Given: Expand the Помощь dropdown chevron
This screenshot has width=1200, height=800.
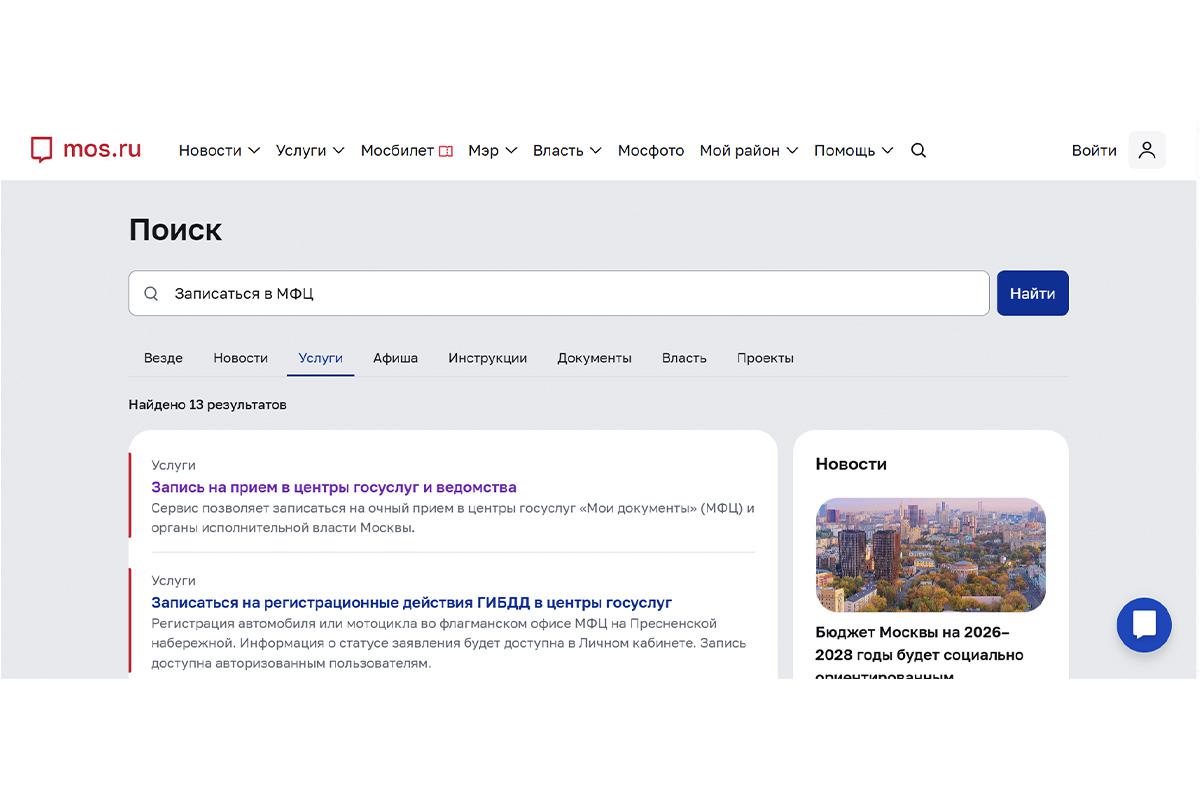Looking at the screenshot, I should [x=890, y=151].
